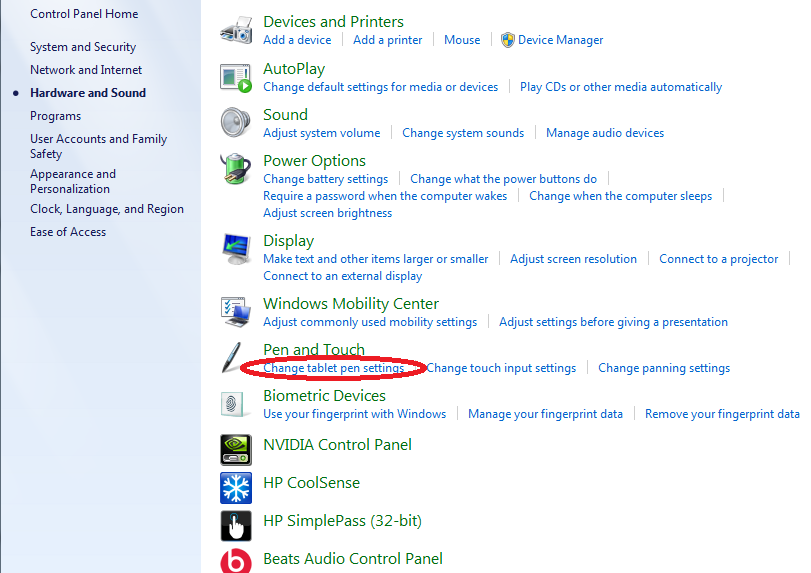Click Change panning settings link
This screenshot has width=811, height=573.
664,368
